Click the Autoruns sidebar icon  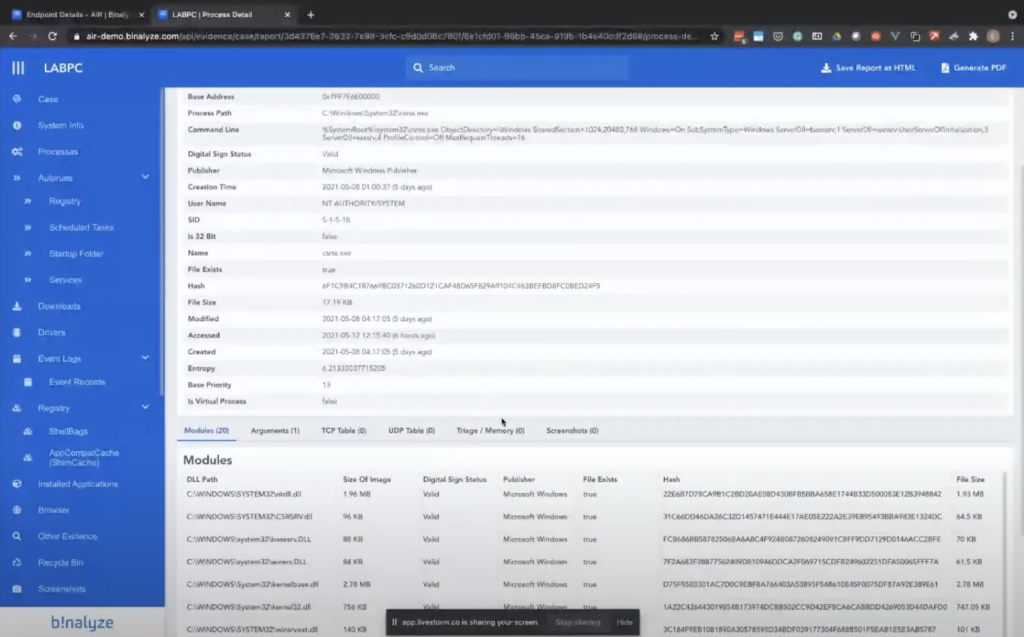pyautogui.click(x=17, y=178)
